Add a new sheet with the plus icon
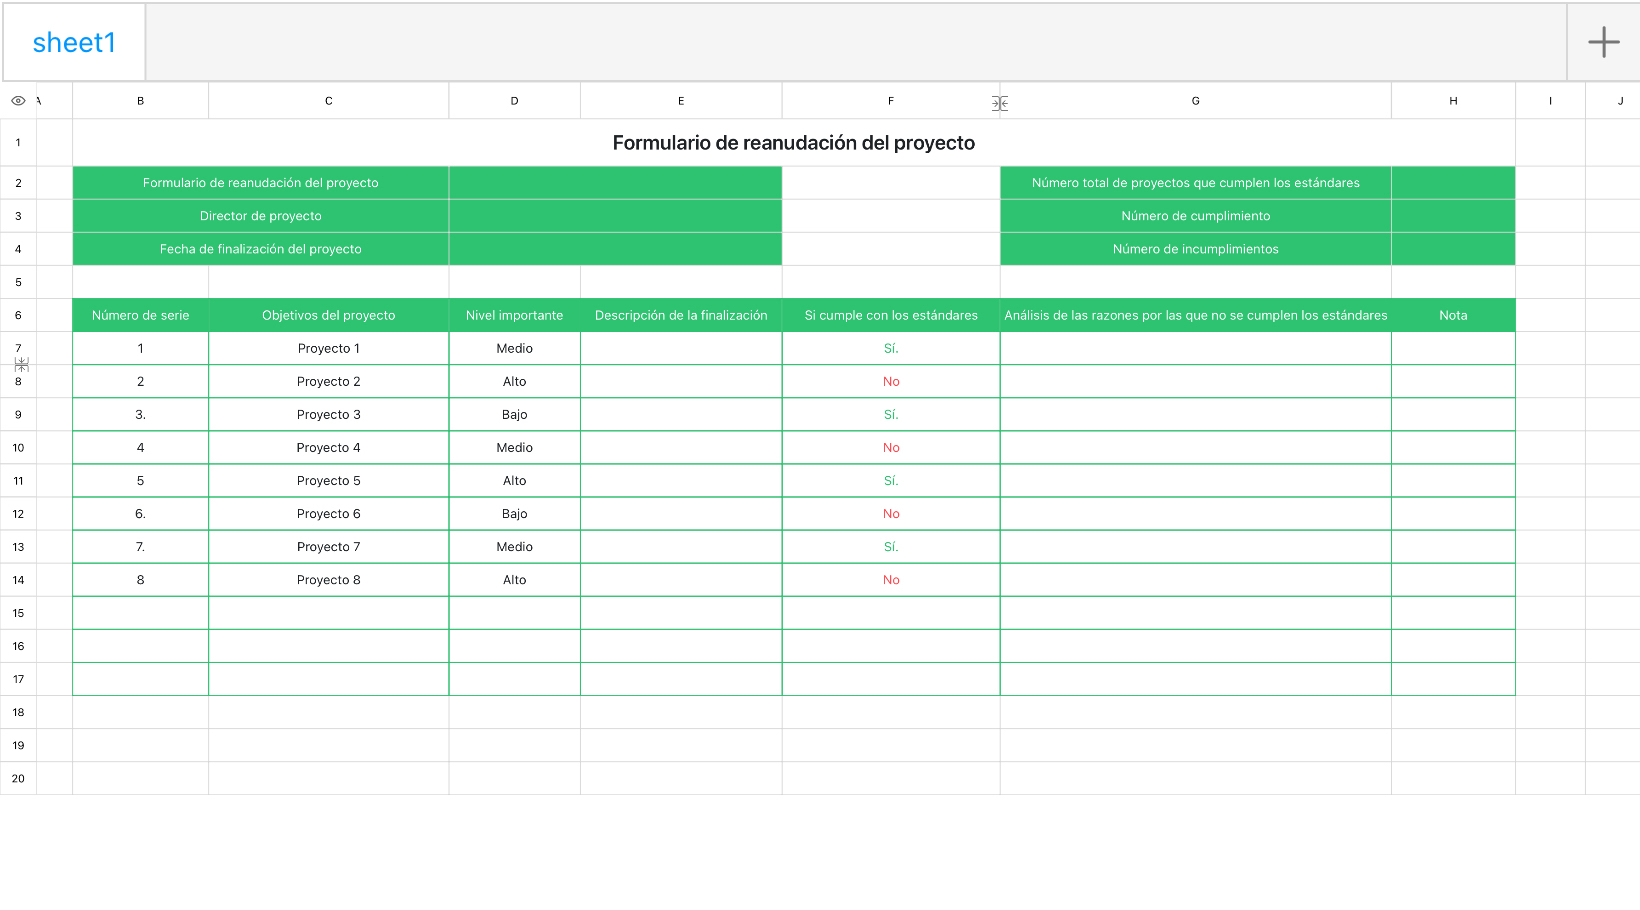Screen dimensions: 1640x910 (x=1603, y=42)
